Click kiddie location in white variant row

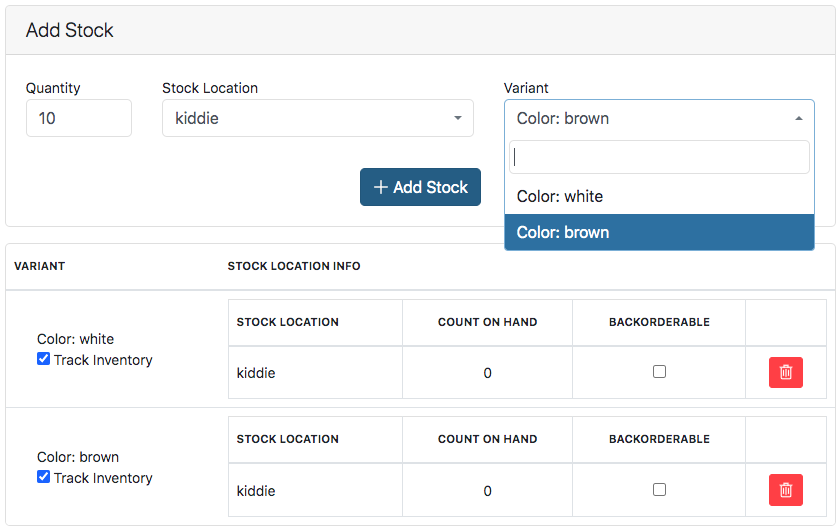256,373
